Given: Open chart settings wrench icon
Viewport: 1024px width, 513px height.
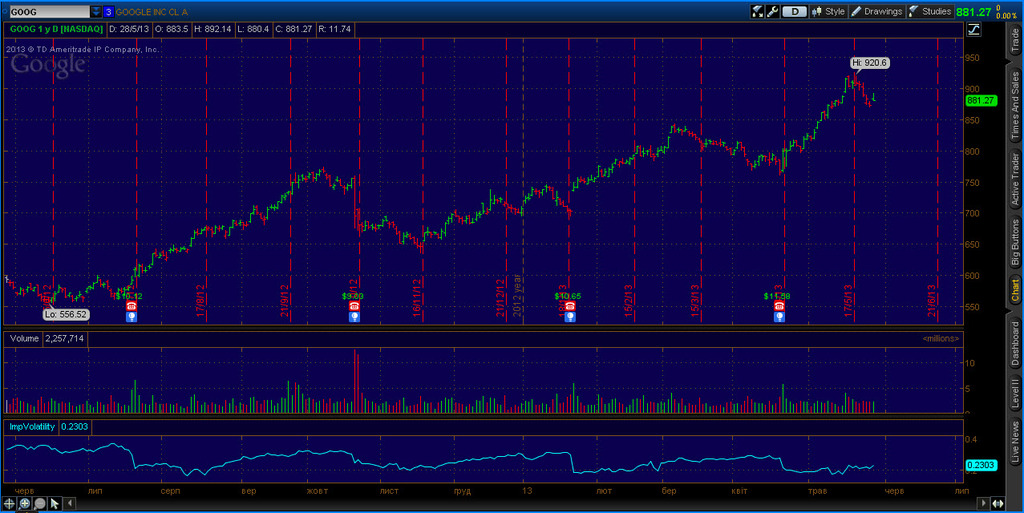Looking at the screenshot, I should click(x=773, y=12).
